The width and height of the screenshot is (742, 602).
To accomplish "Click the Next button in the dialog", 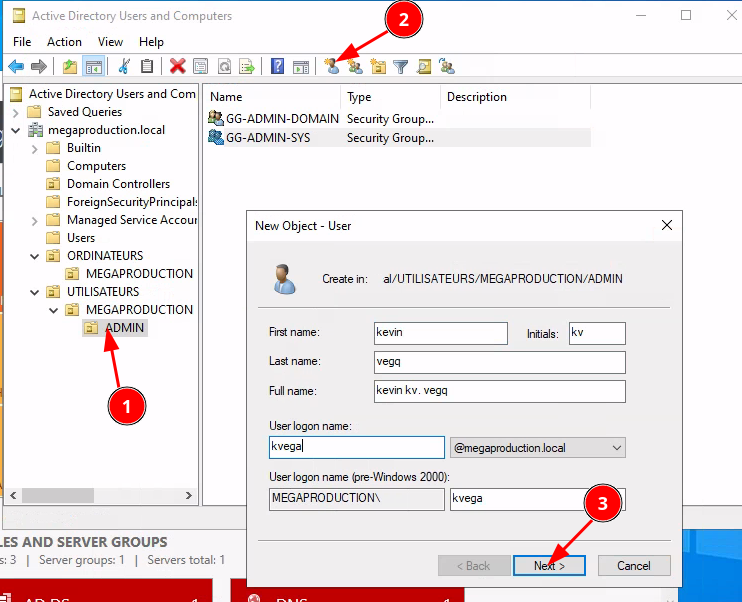I will [x=549, y=565].
